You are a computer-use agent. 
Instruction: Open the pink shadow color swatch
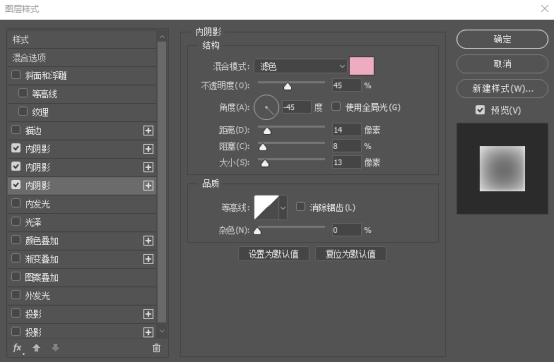(x=362, y=66)
